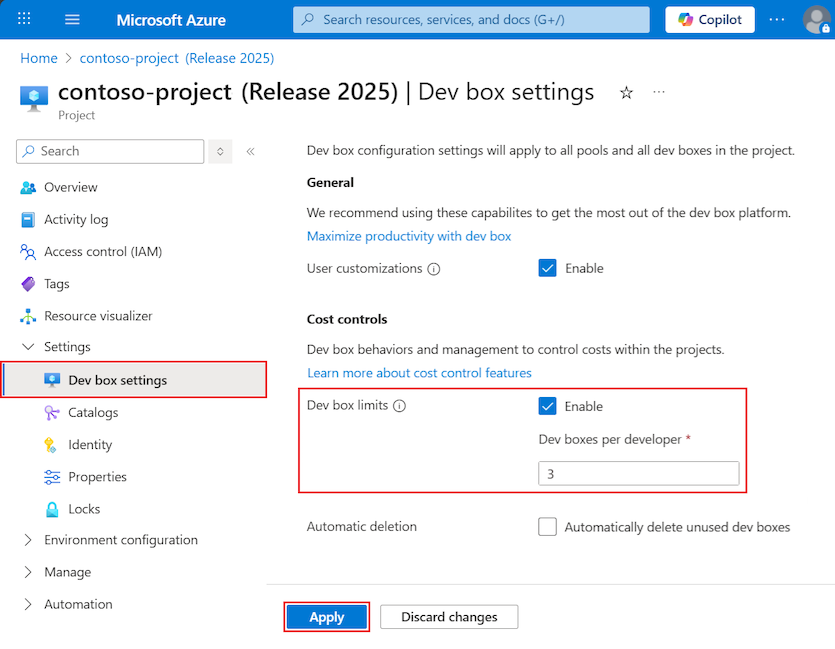Open Maximize productivity with dev box link

coord(408,236)
